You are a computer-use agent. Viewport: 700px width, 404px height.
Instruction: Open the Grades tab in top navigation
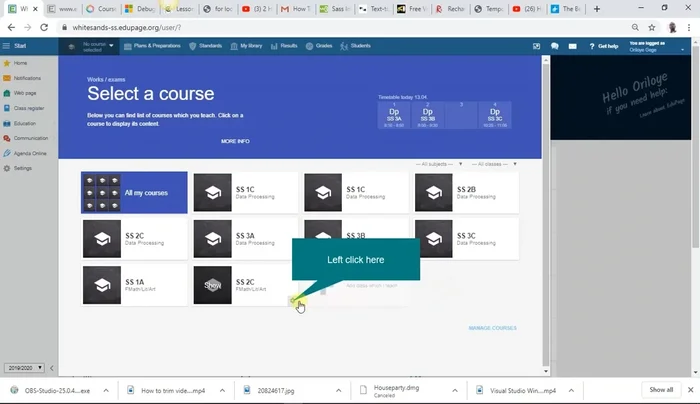320,46
